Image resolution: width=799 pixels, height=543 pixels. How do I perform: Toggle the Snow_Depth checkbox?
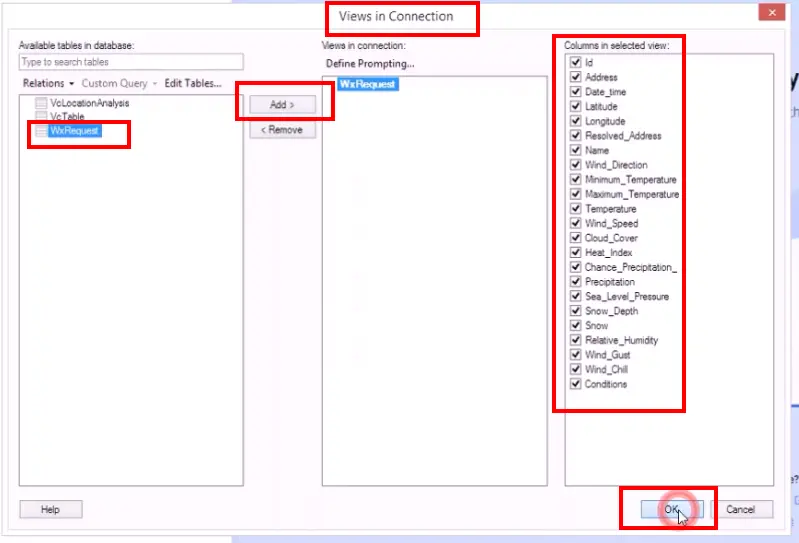point(575,311)
